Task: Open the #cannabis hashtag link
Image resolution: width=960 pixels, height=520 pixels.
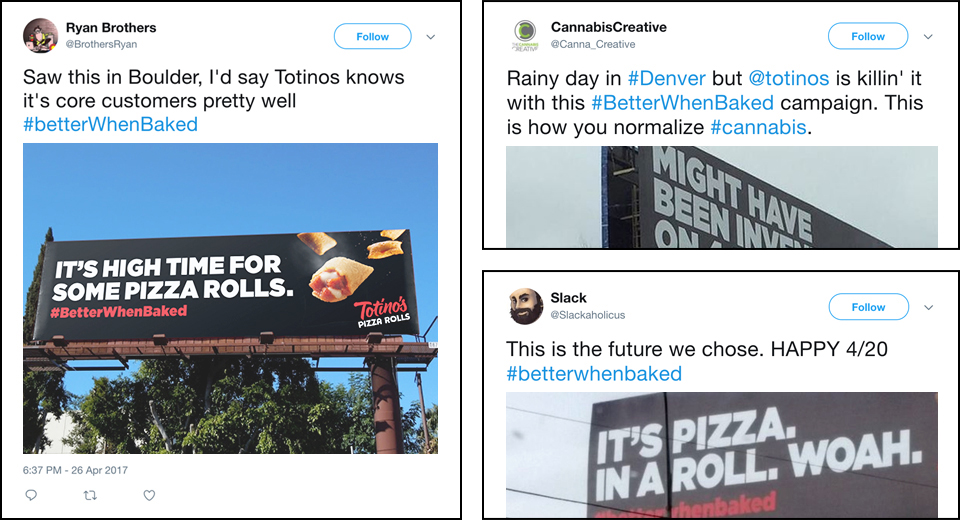Action: pyautogui.click(x=758, y=127)
